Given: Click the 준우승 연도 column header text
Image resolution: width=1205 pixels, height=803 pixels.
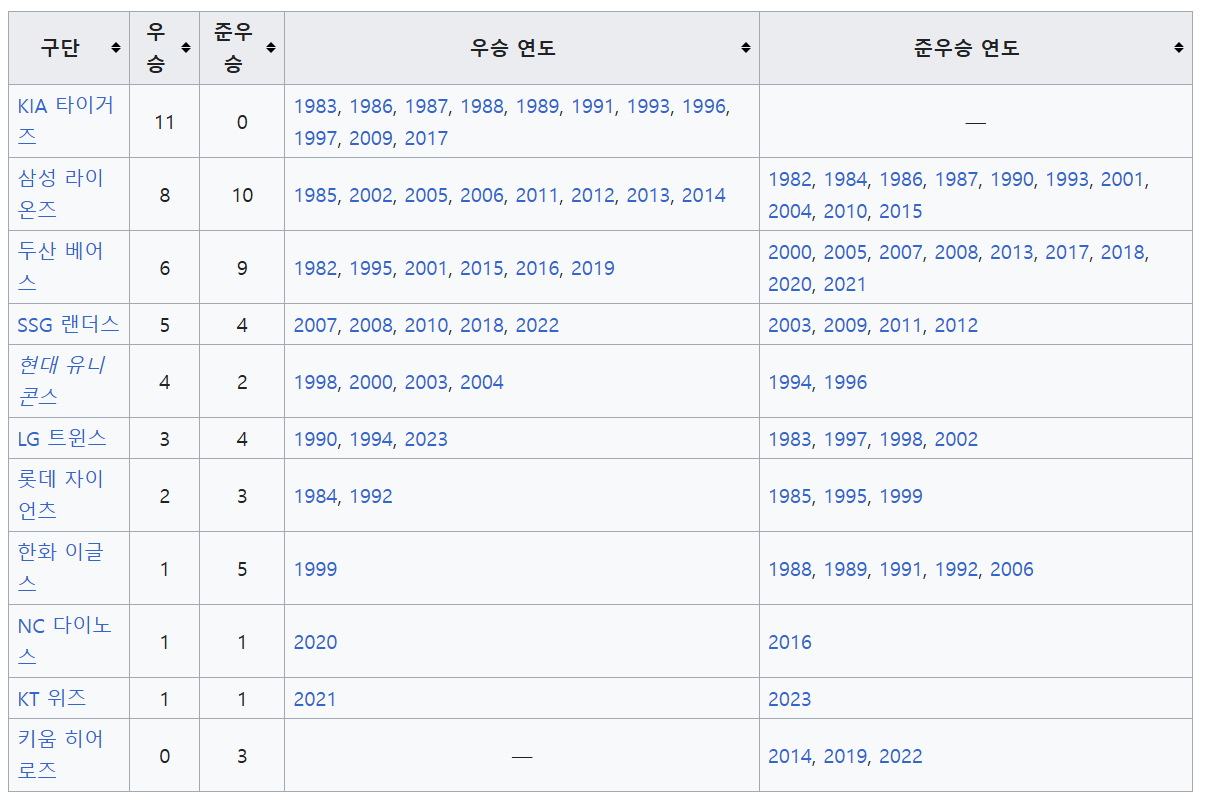Looking at the screenshot, I should 967,48.
